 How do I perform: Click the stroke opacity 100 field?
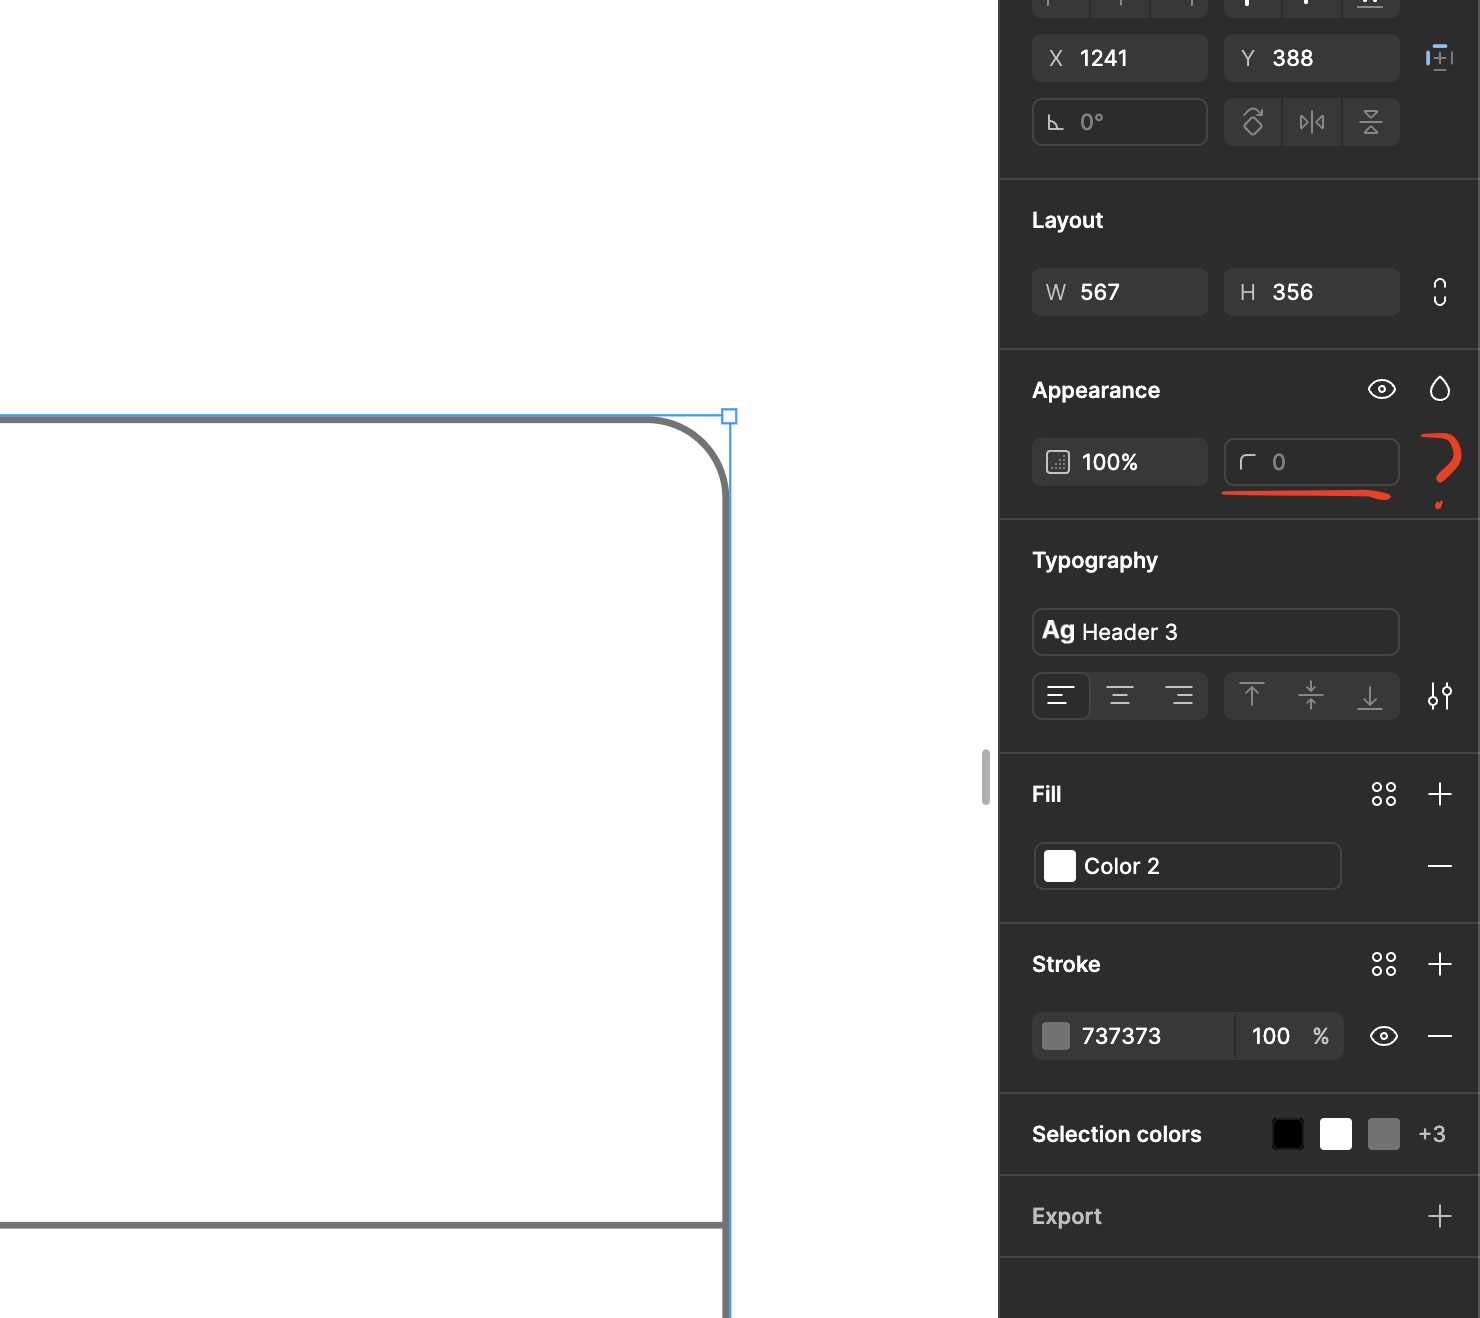coord(1271,1036)
